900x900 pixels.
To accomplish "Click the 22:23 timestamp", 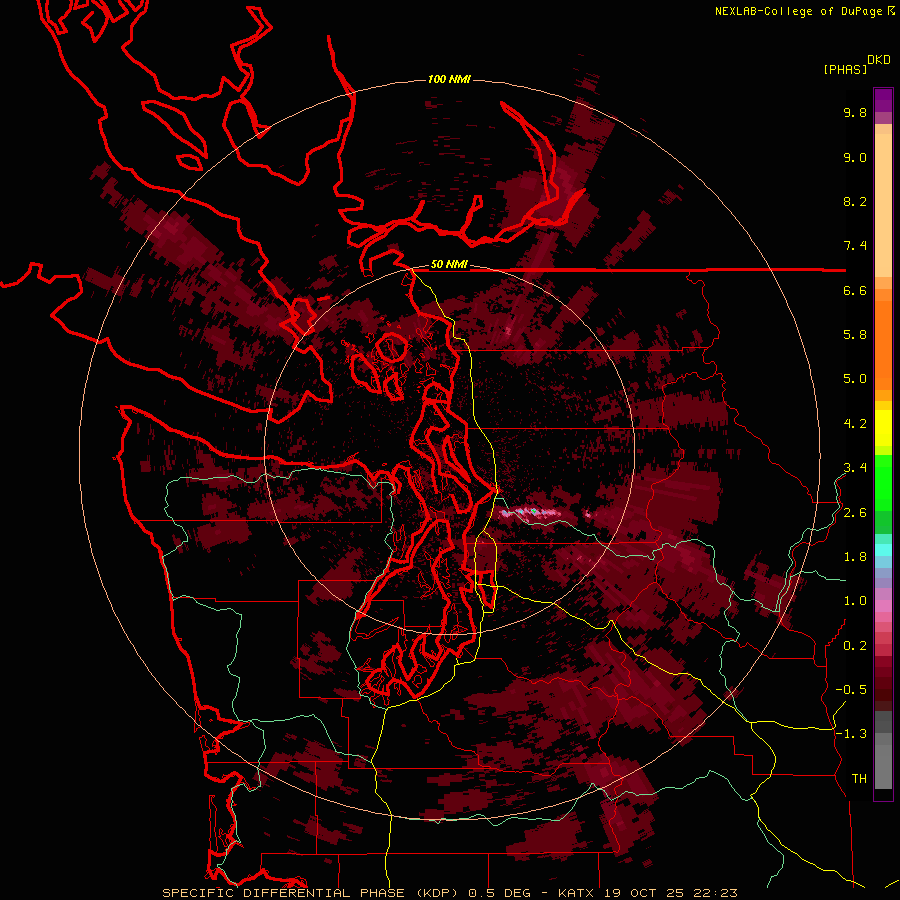I will [714, 893].
